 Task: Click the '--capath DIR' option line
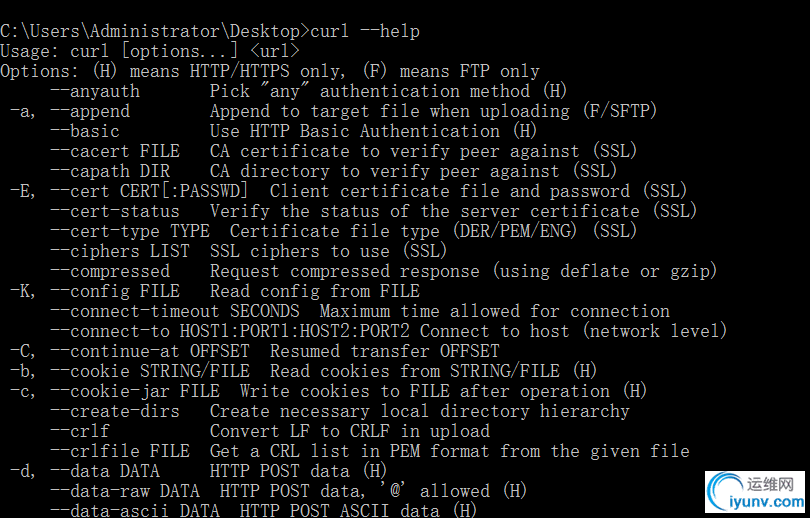[x=334, y=171]
